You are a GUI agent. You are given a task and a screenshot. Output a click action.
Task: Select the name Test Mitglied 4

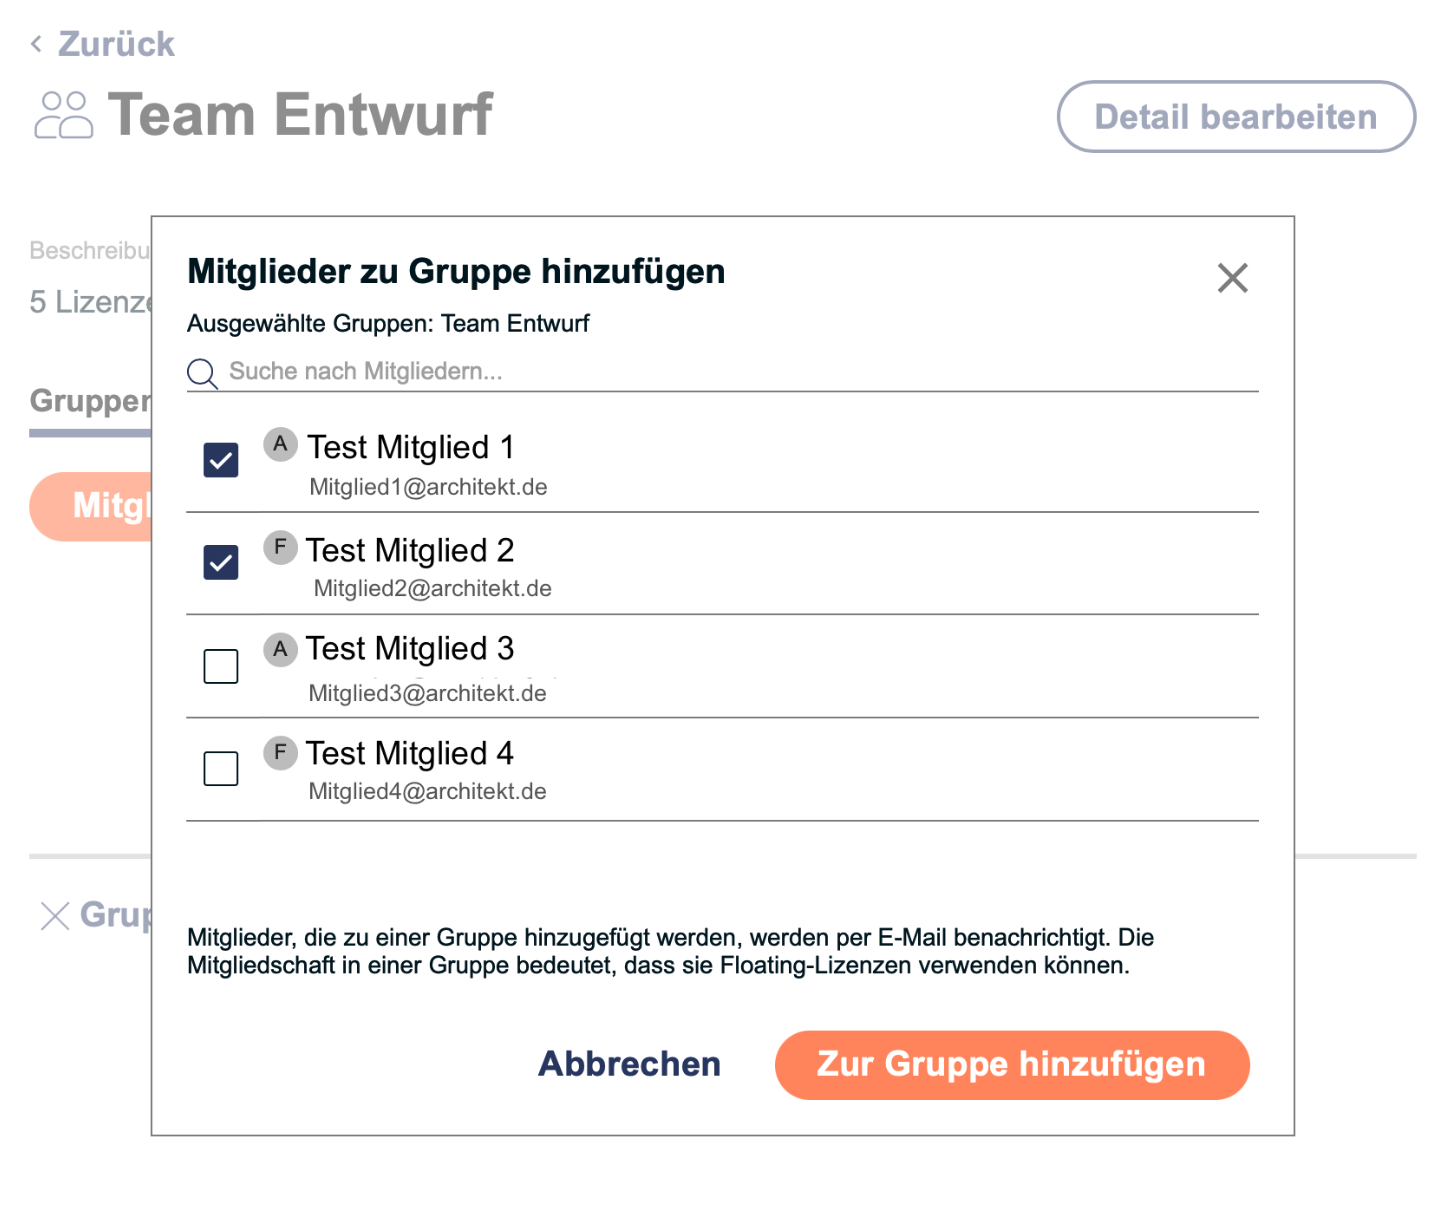(410, 753)
